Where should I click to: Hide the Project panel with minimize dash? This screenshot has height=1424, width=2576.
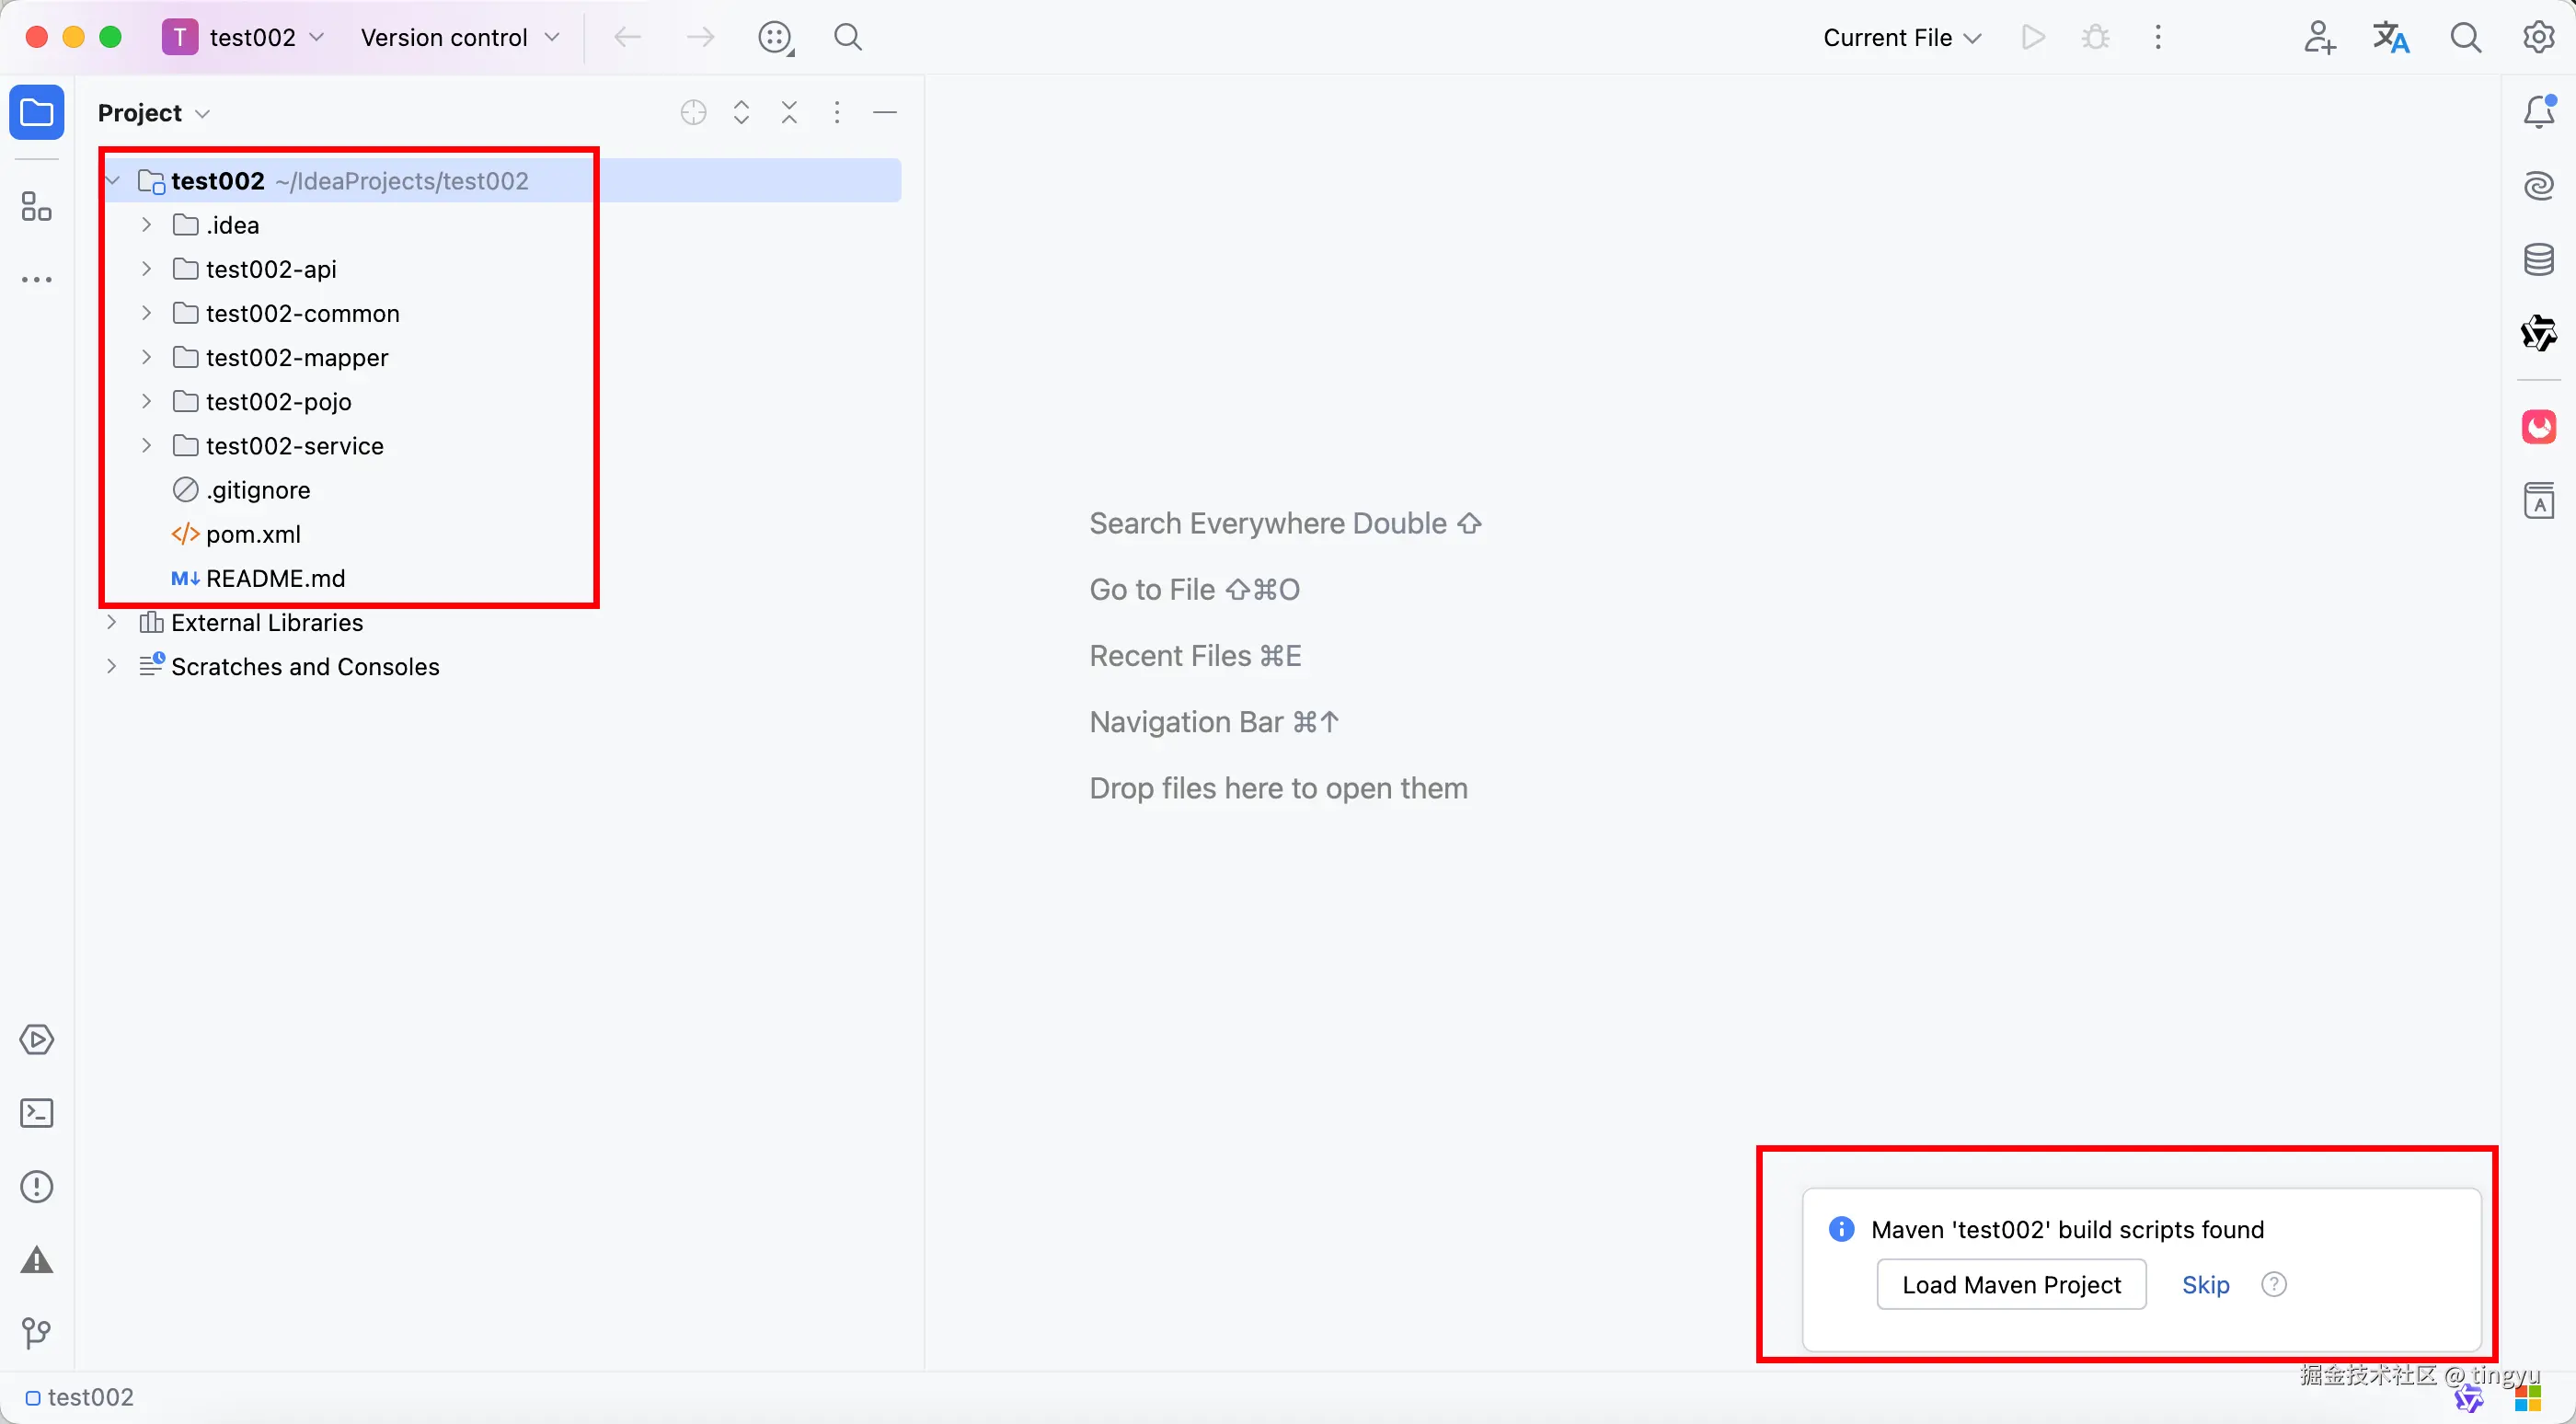885,112
